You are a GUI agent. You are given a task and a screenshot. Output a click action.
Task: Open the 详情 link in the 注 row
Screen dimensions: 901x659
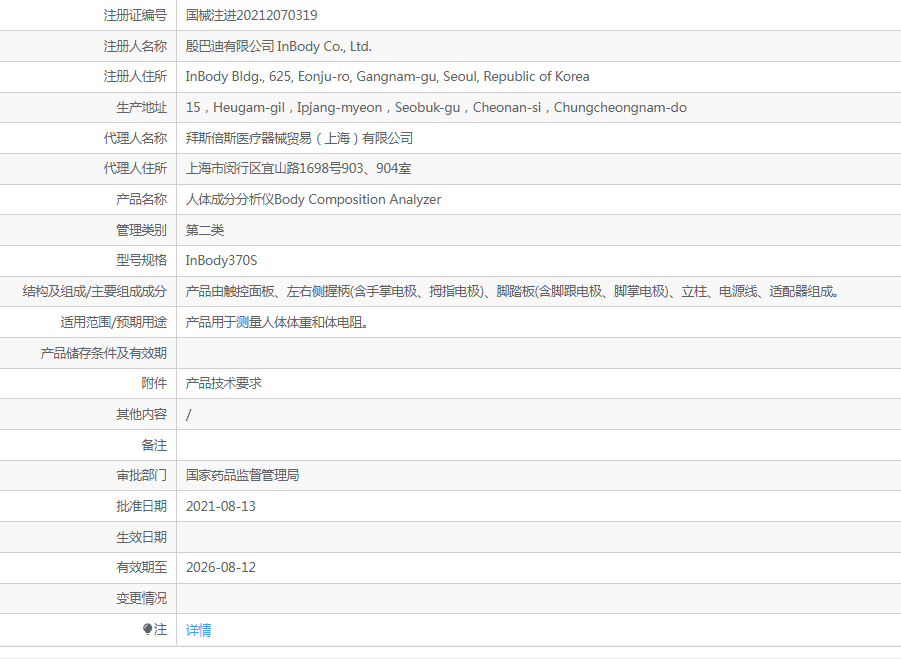coord(198,630)
